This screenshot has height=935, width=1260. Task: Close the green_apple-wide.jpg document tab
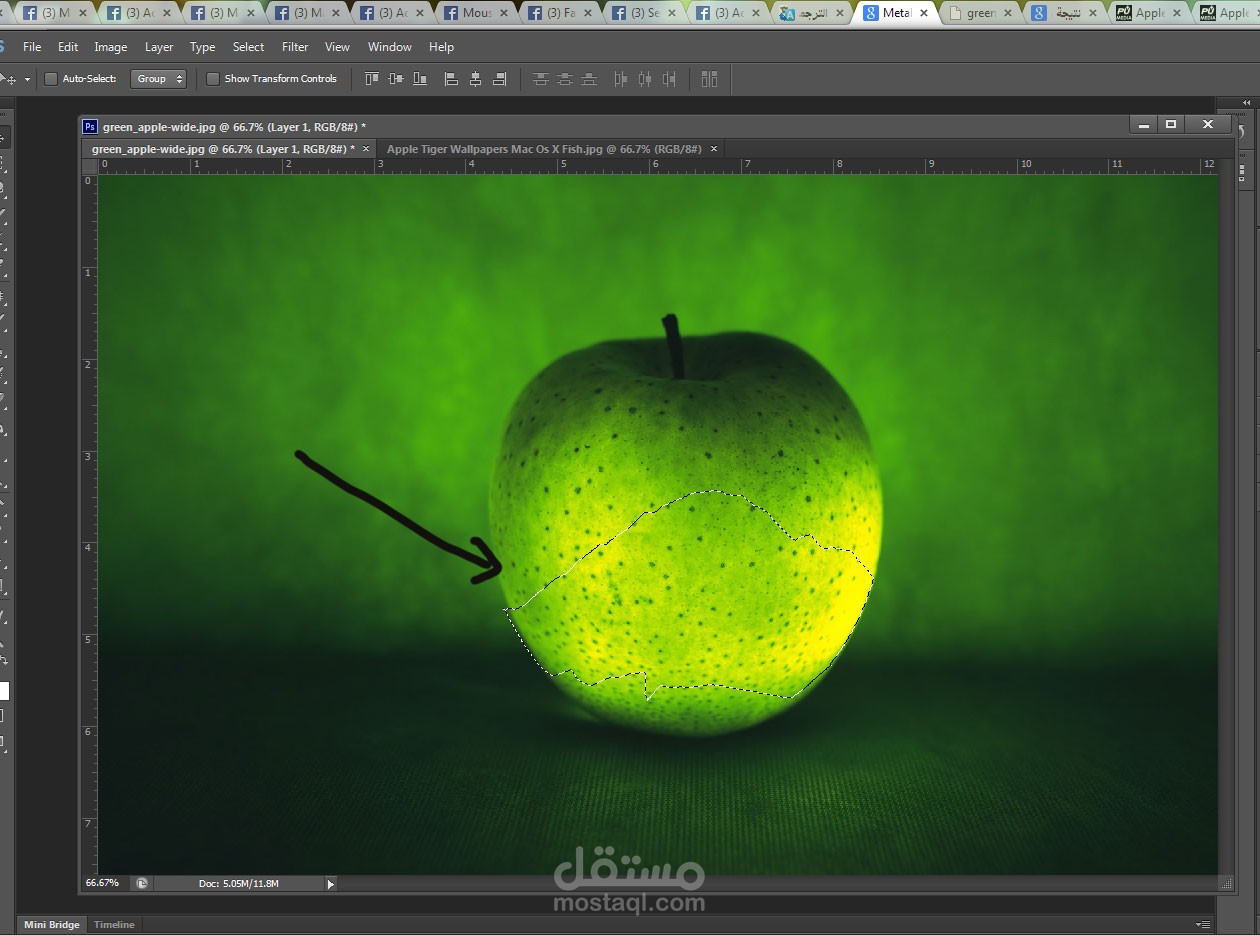tap(366, 149)
